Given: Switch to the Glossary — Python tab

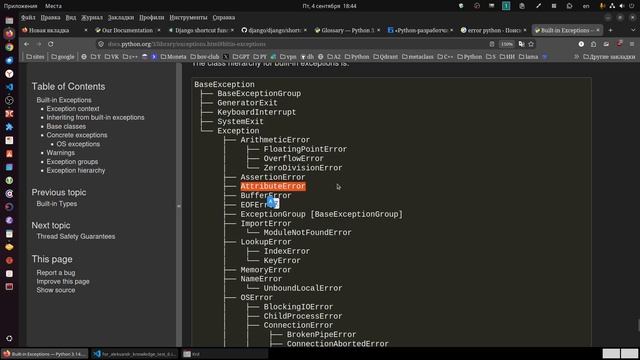Looking at the screenshot, I should coord(347,30).
